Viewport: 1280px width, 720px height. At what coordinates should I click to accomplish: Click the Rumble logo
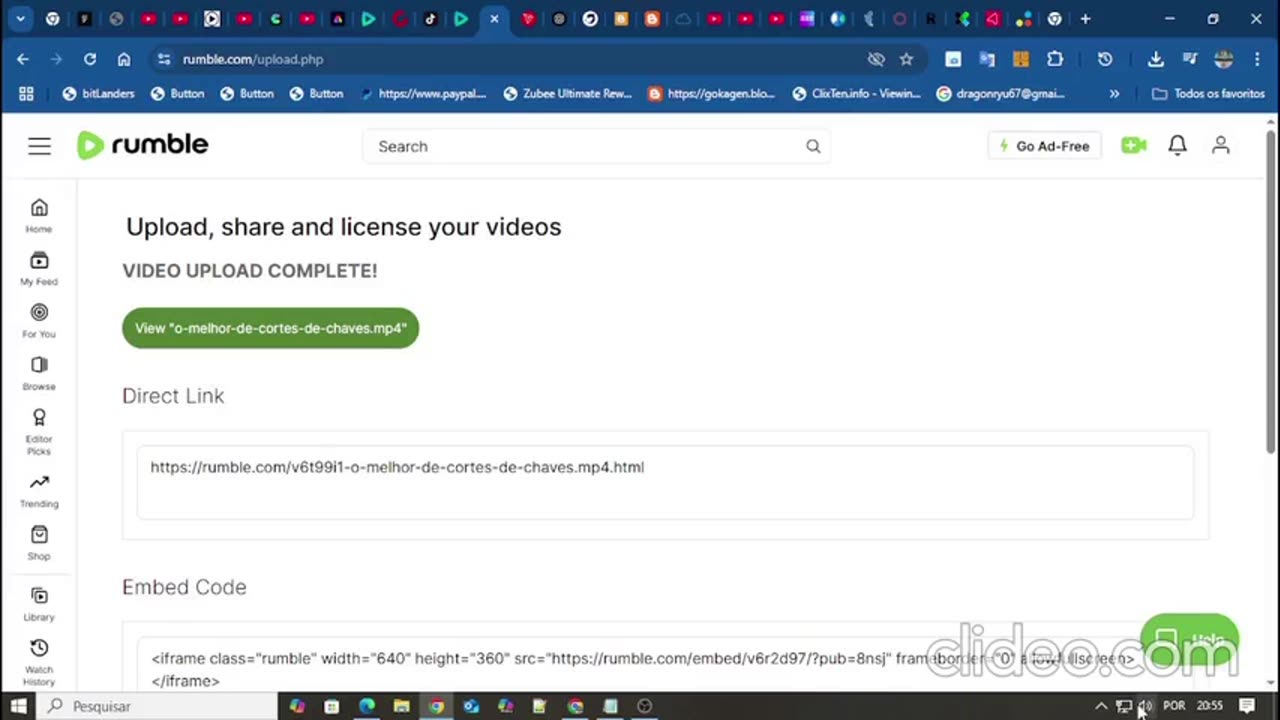pyautogui.click(x=143, y=145)
